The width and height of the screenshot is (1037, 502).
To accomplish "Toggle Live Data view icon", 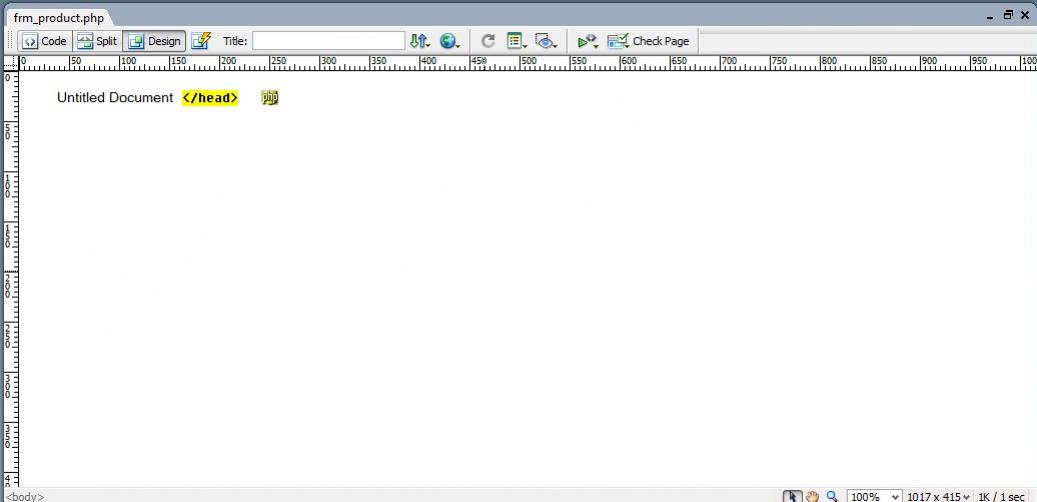I will (x=201, y=41).
